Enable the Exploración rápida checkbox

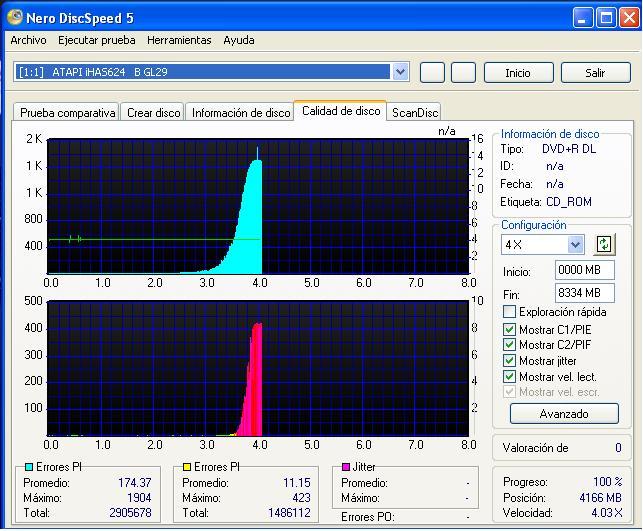510,312
